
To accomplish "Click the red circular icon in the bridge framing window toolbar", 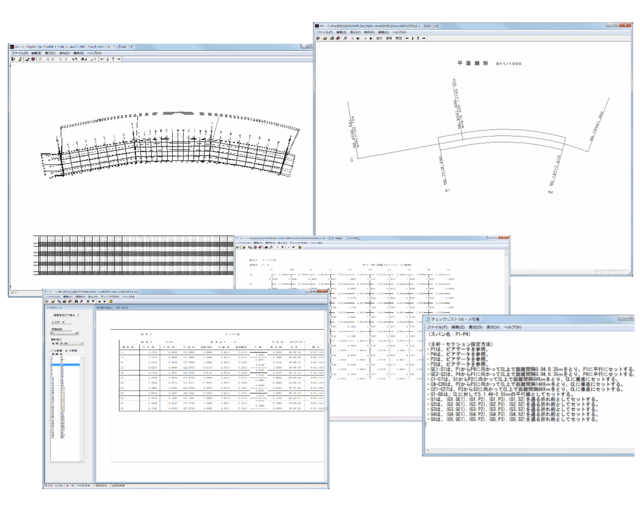I will click(x=33, y=59).
